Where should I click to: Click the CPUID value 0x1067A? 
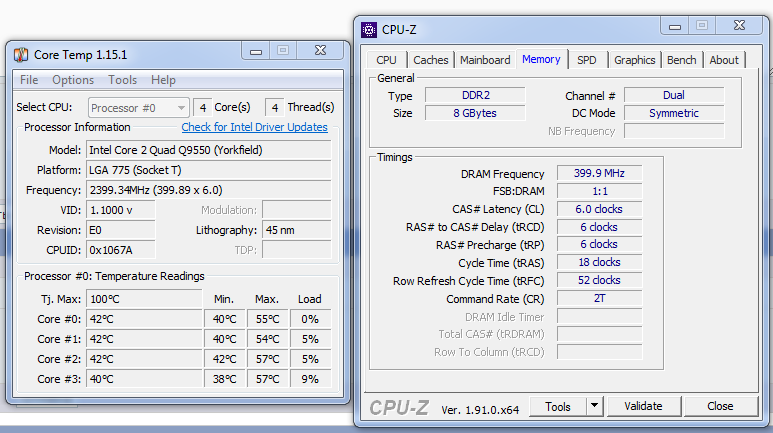pyautogui.click(x=121, y=250)
